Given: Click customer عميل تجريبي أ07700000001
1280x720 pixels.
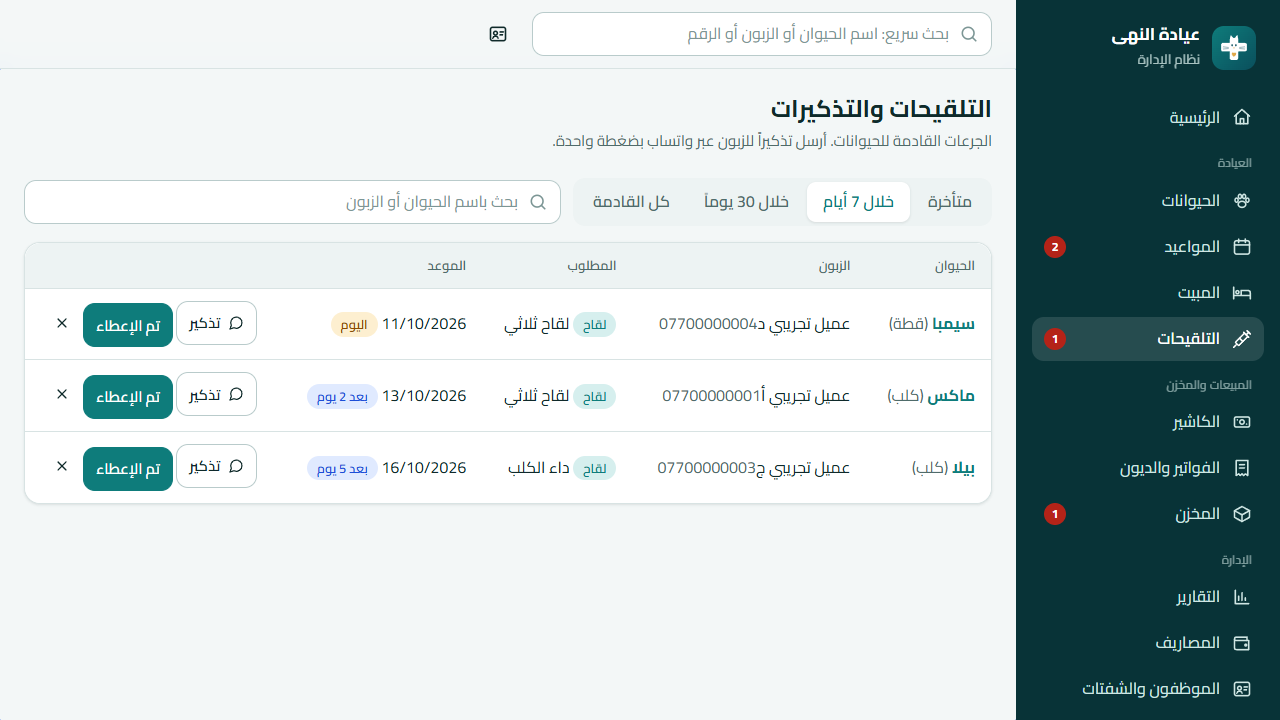Looking at the screenshot, I should [756, 396].
